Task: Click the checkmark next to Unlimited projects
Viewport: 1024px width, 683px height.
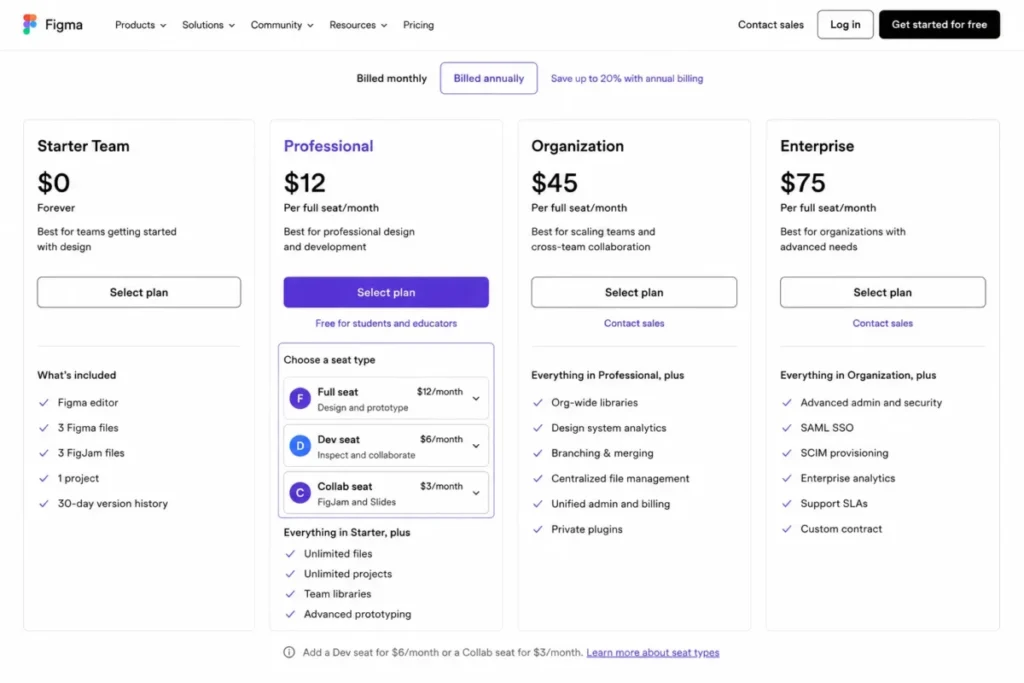Action: click(290, 574)
